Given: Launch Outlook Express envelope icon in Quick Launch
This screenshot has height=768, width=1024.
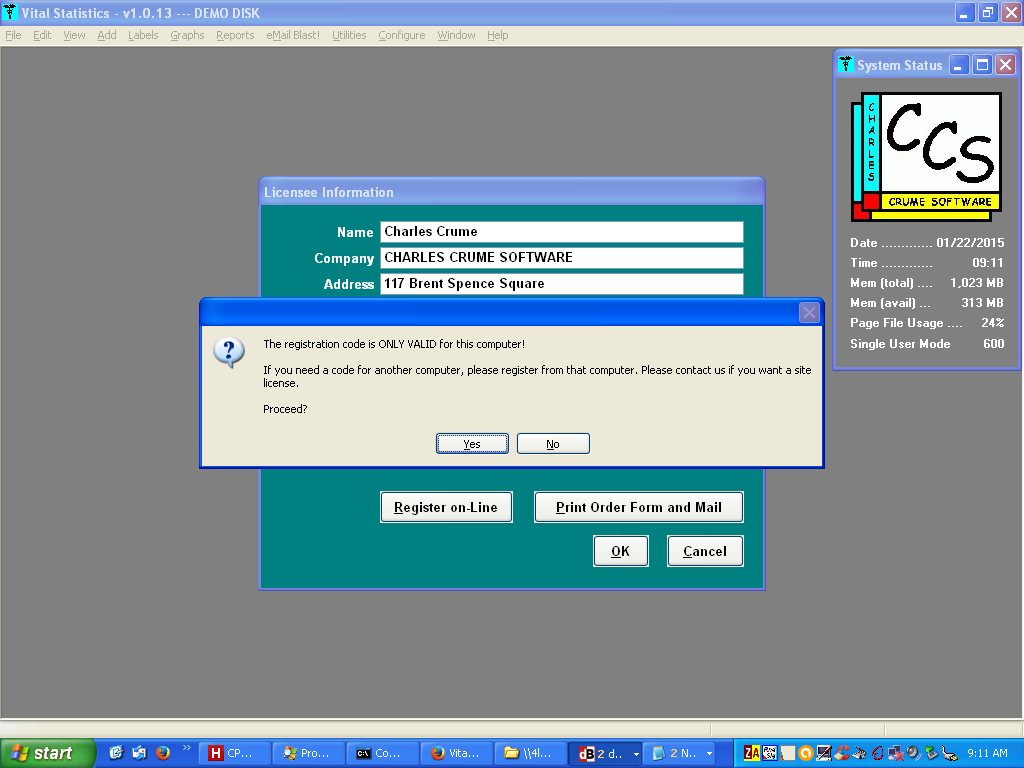Looking at the screenshot, I should [139, 753].
